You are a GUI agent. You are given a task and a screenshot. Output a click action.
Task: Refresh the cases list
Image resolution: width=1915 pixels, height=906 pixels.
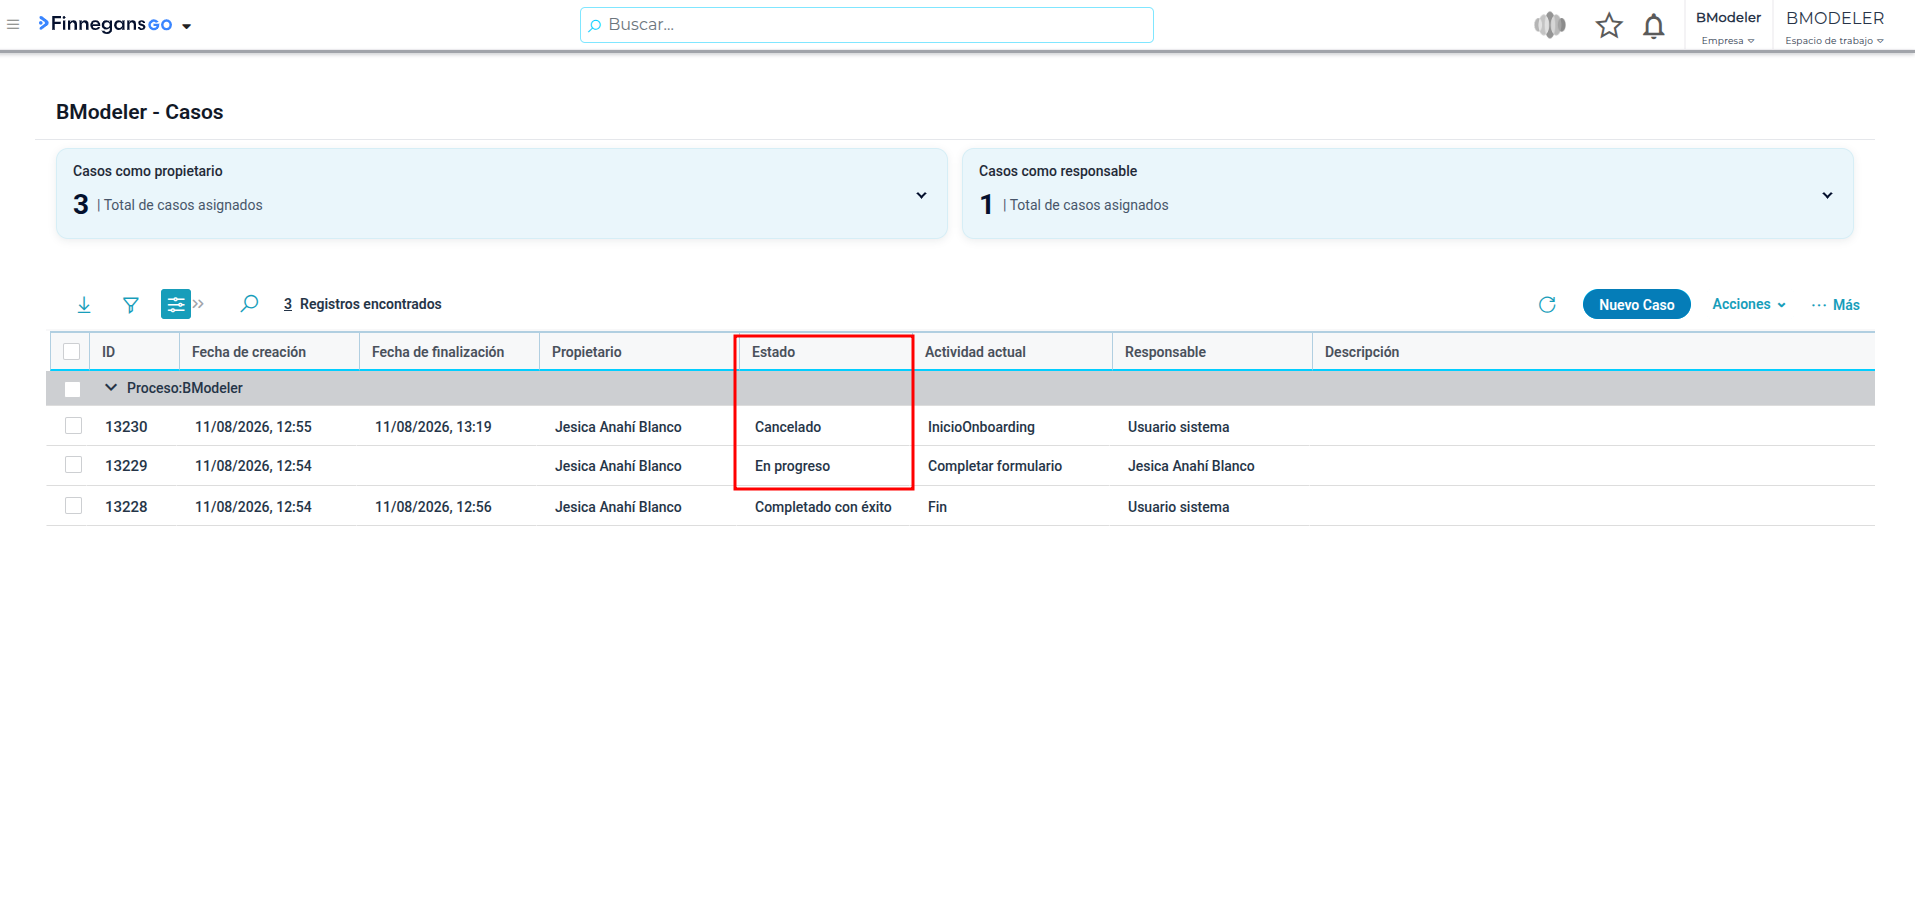[x=1547, y=304]
